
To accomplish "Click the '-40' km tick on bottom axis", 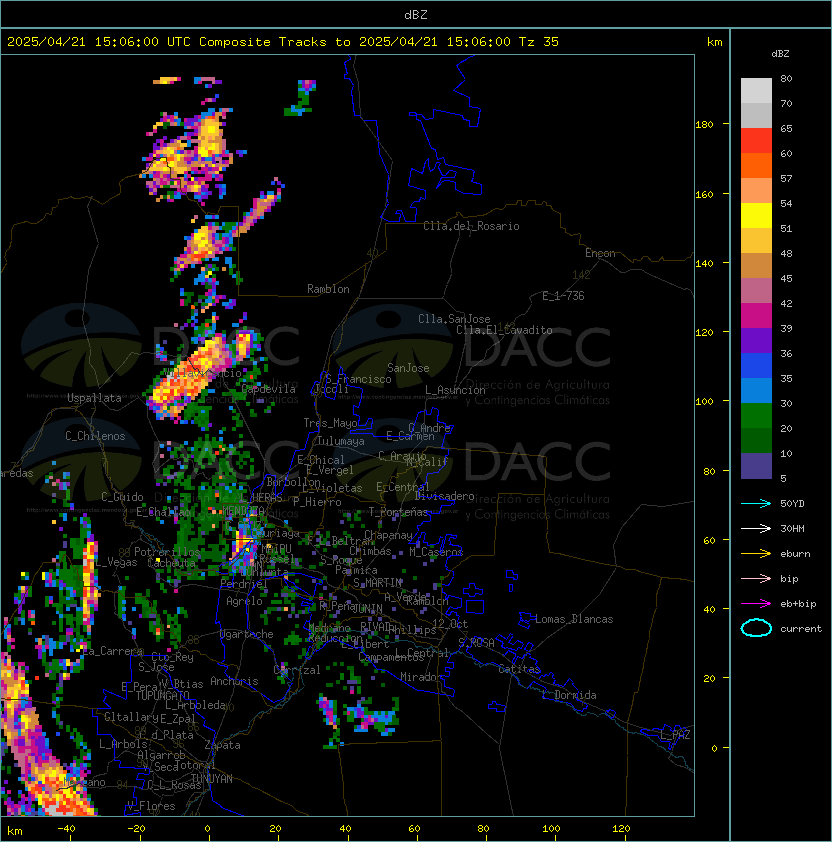I will click(x=66, y=829).
